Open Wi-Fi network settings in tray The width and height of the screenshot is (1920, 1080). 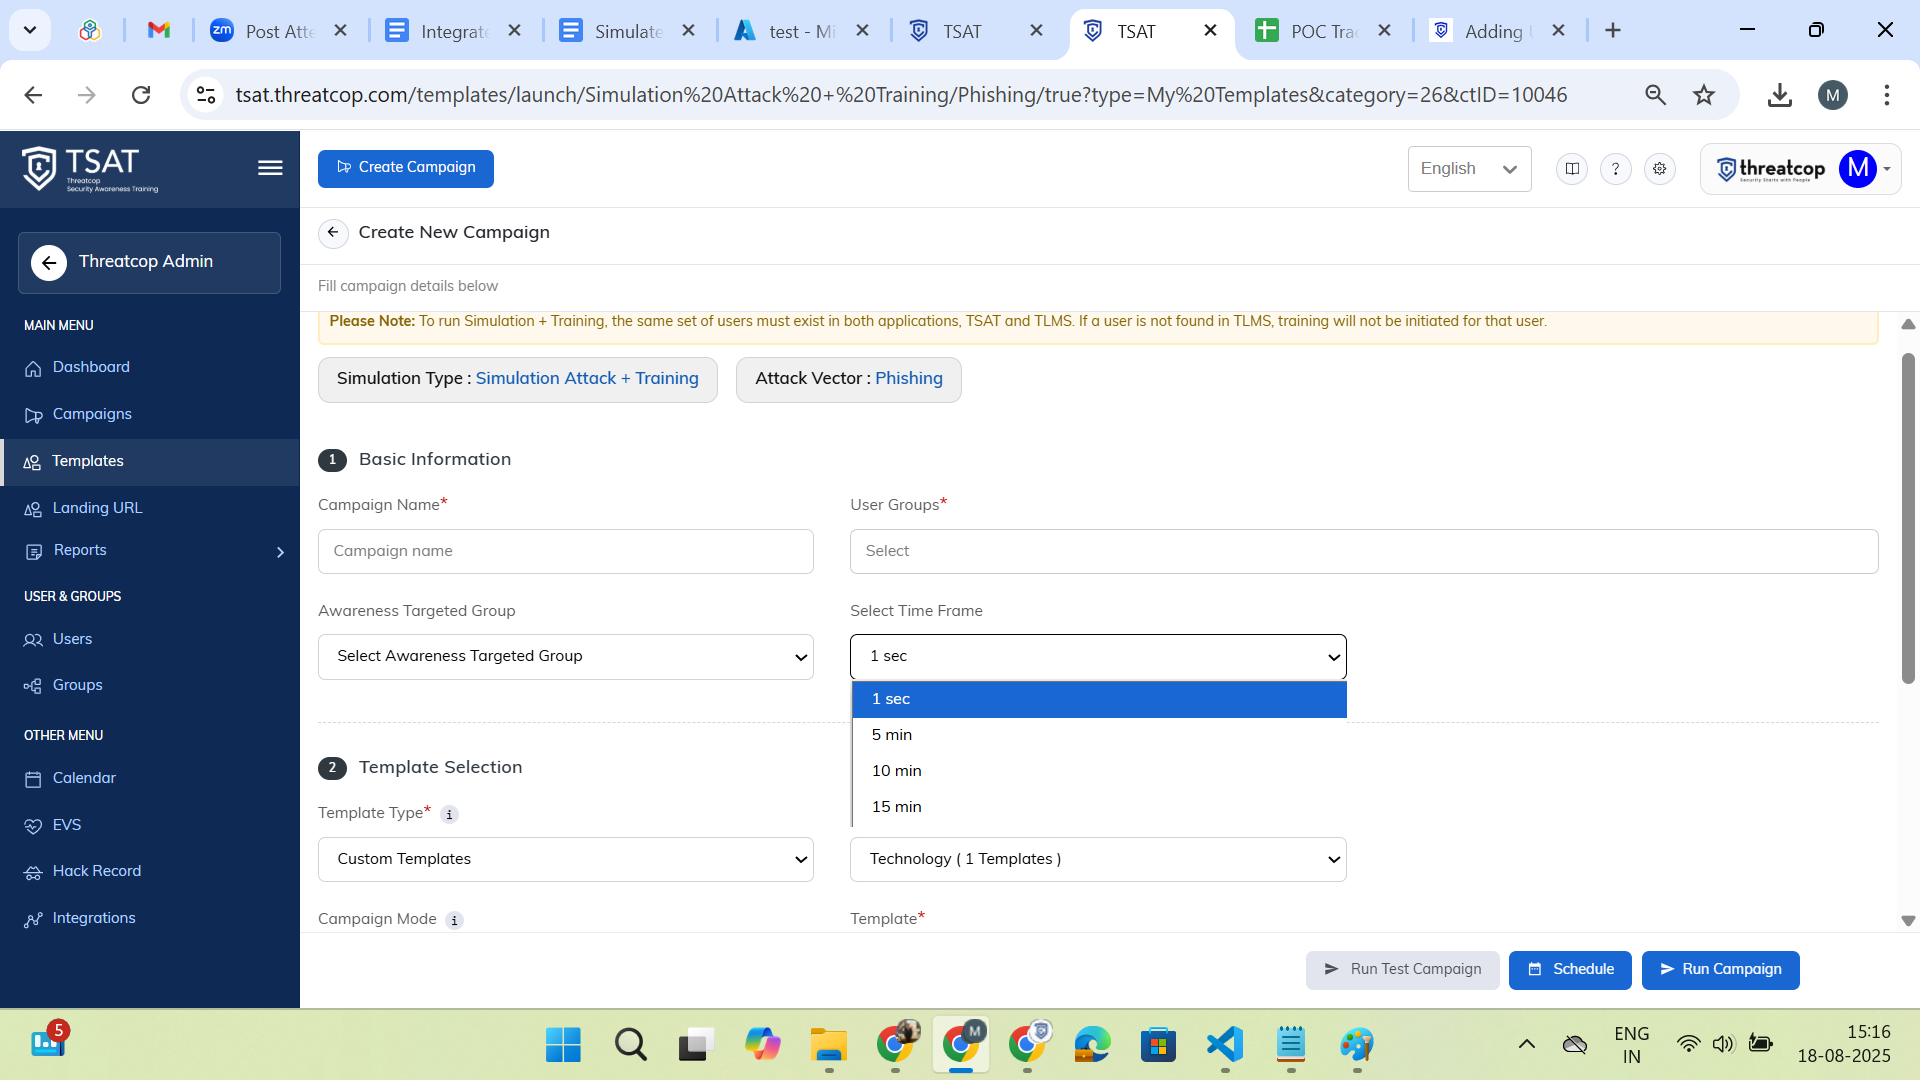click(1688, 1045)
